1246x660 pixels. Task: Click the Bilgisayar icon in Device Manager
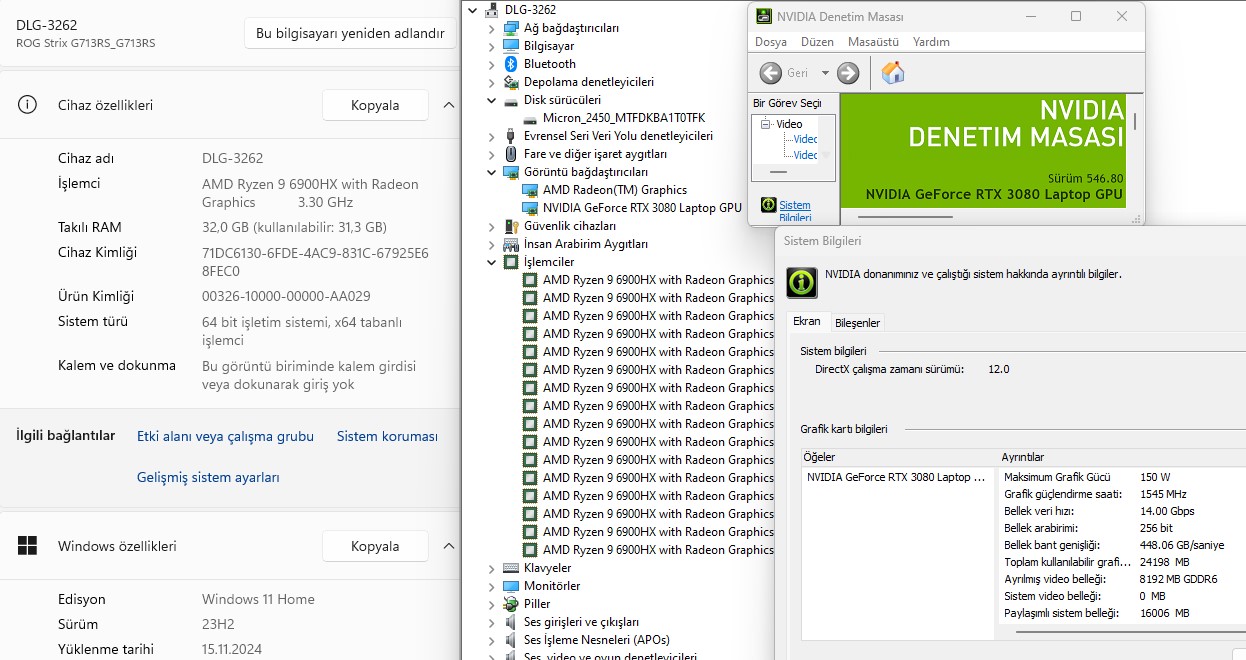tap(511, 46)
